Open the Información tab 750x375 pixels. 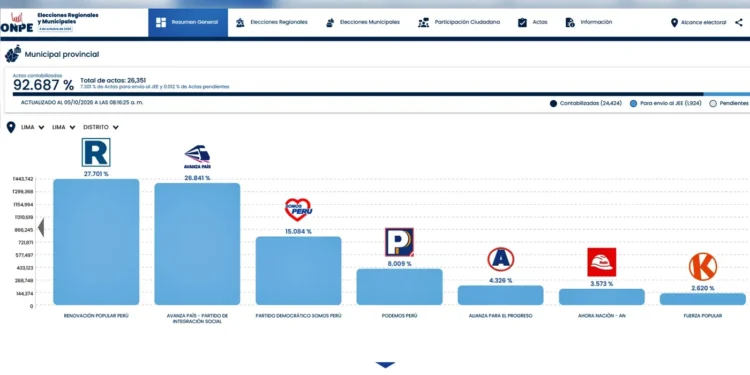(x=588, y=22)
